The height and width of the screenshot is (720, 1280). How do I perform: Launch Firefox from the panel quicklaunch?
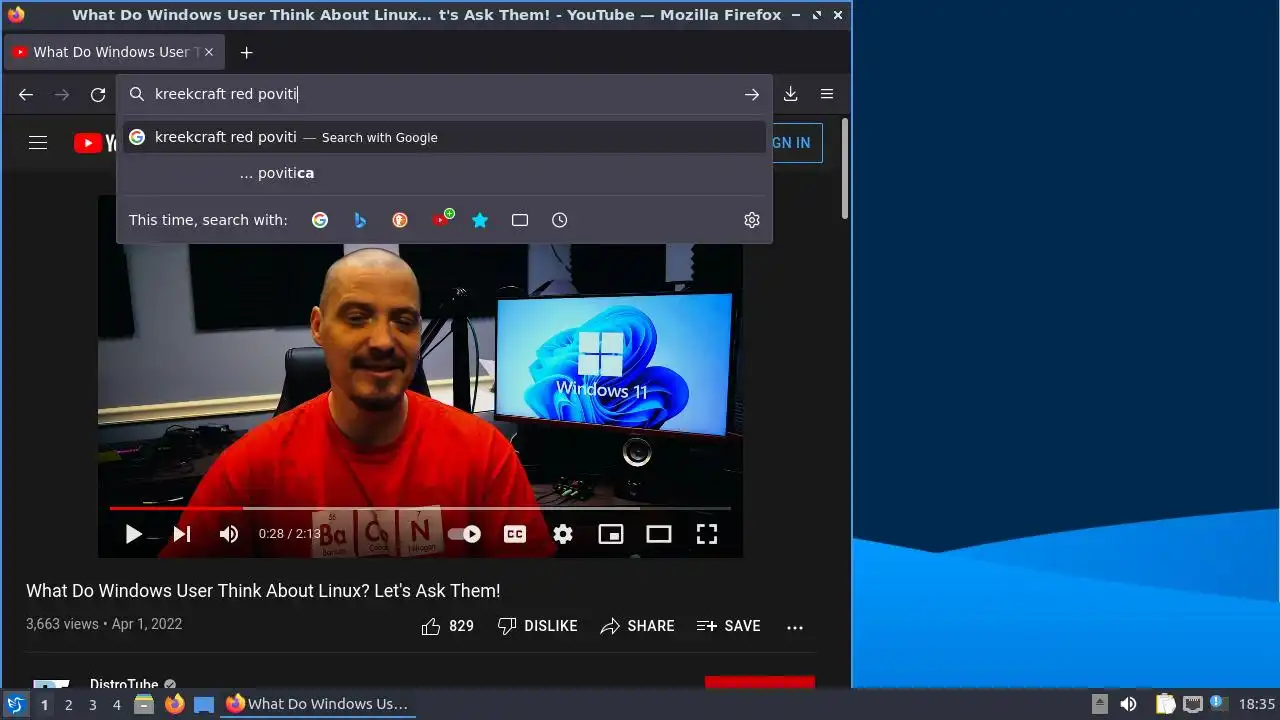pyautogui.click(x=174, y=704)
